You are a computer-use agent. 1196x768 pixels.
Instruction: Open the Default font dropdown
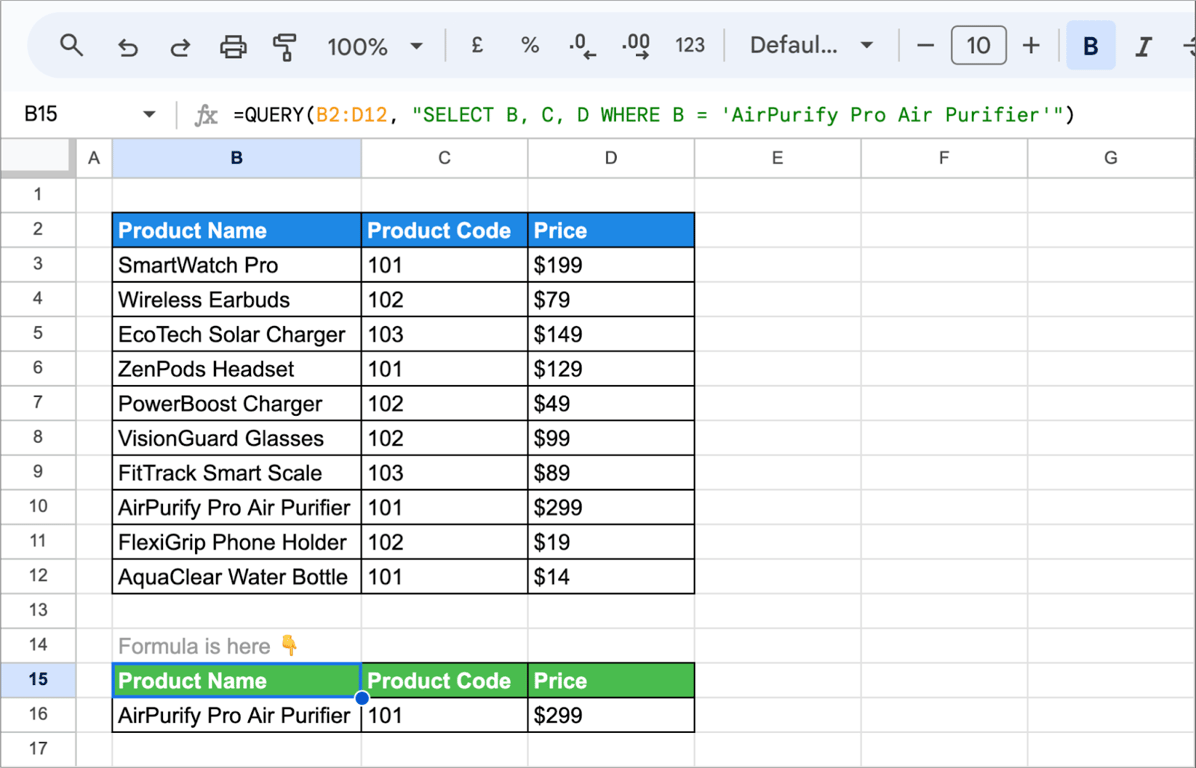(811, 46)
